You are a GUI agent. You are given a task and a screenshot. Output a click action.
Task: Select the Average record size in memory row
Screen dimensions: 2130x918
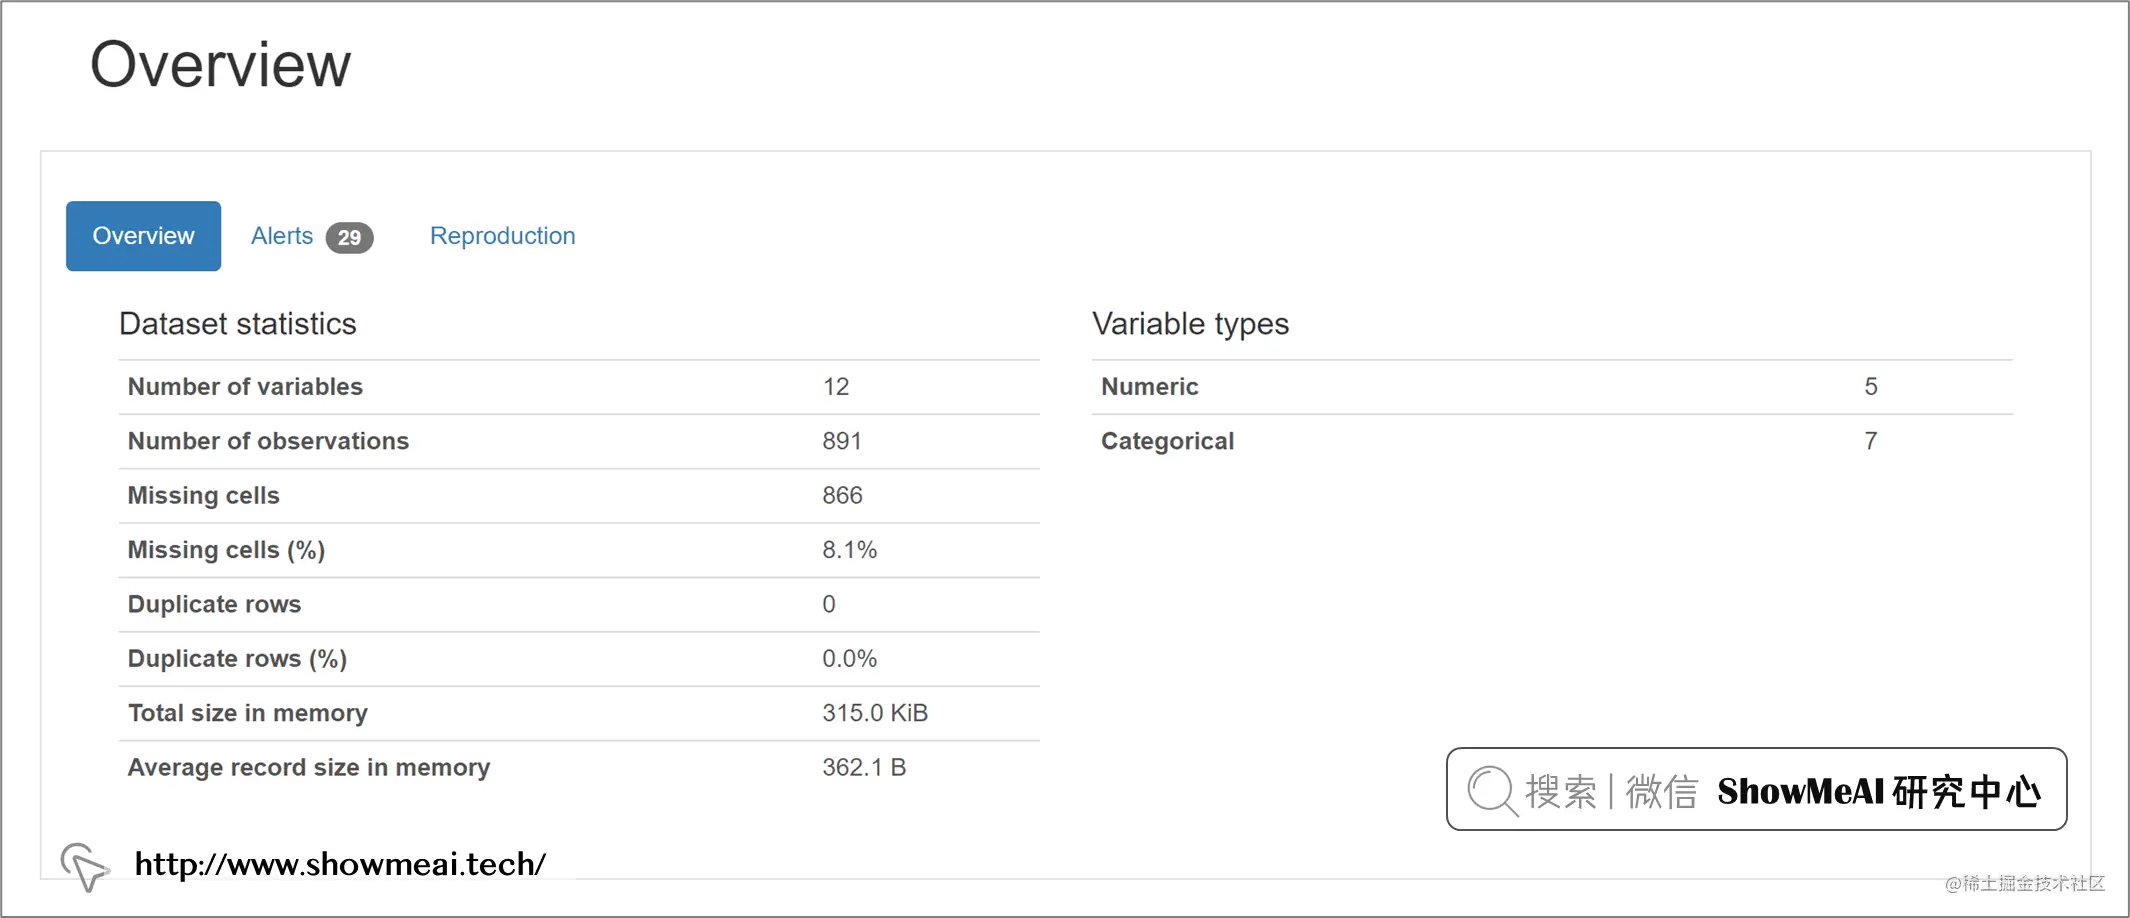tap(579, 768)
